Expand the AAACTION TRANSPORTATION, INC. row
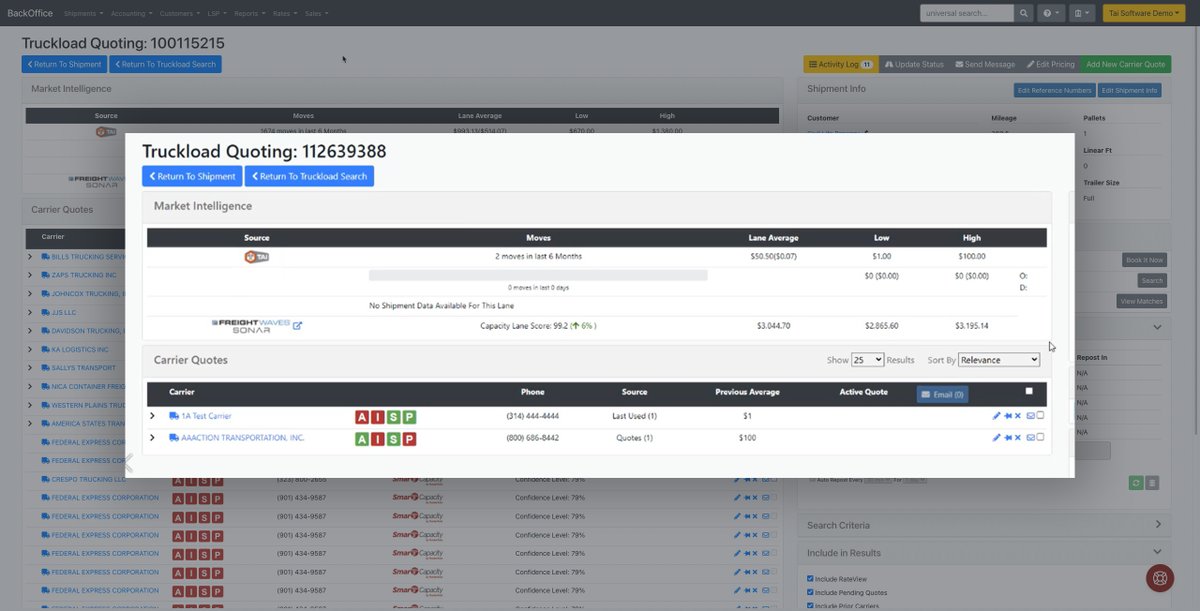This screenshot has height=611, width=1200. coord(153,438)
